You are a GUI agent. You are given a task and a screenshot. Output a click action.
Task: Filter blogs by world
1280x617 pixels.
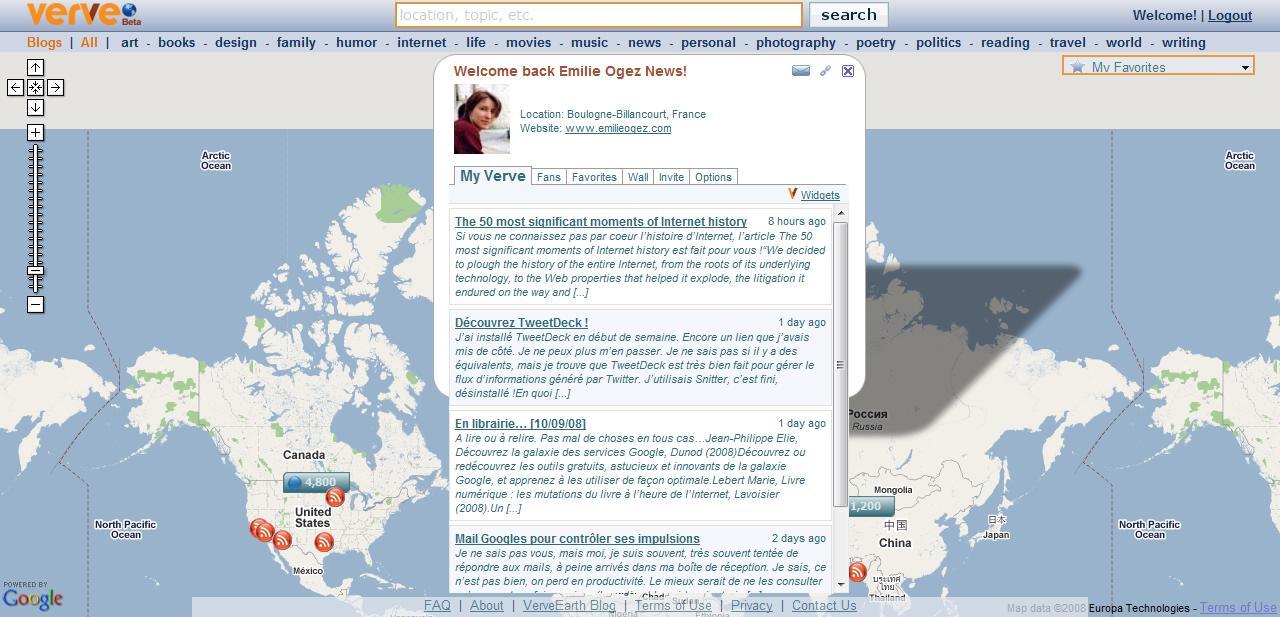click(x=1123, y=42)
